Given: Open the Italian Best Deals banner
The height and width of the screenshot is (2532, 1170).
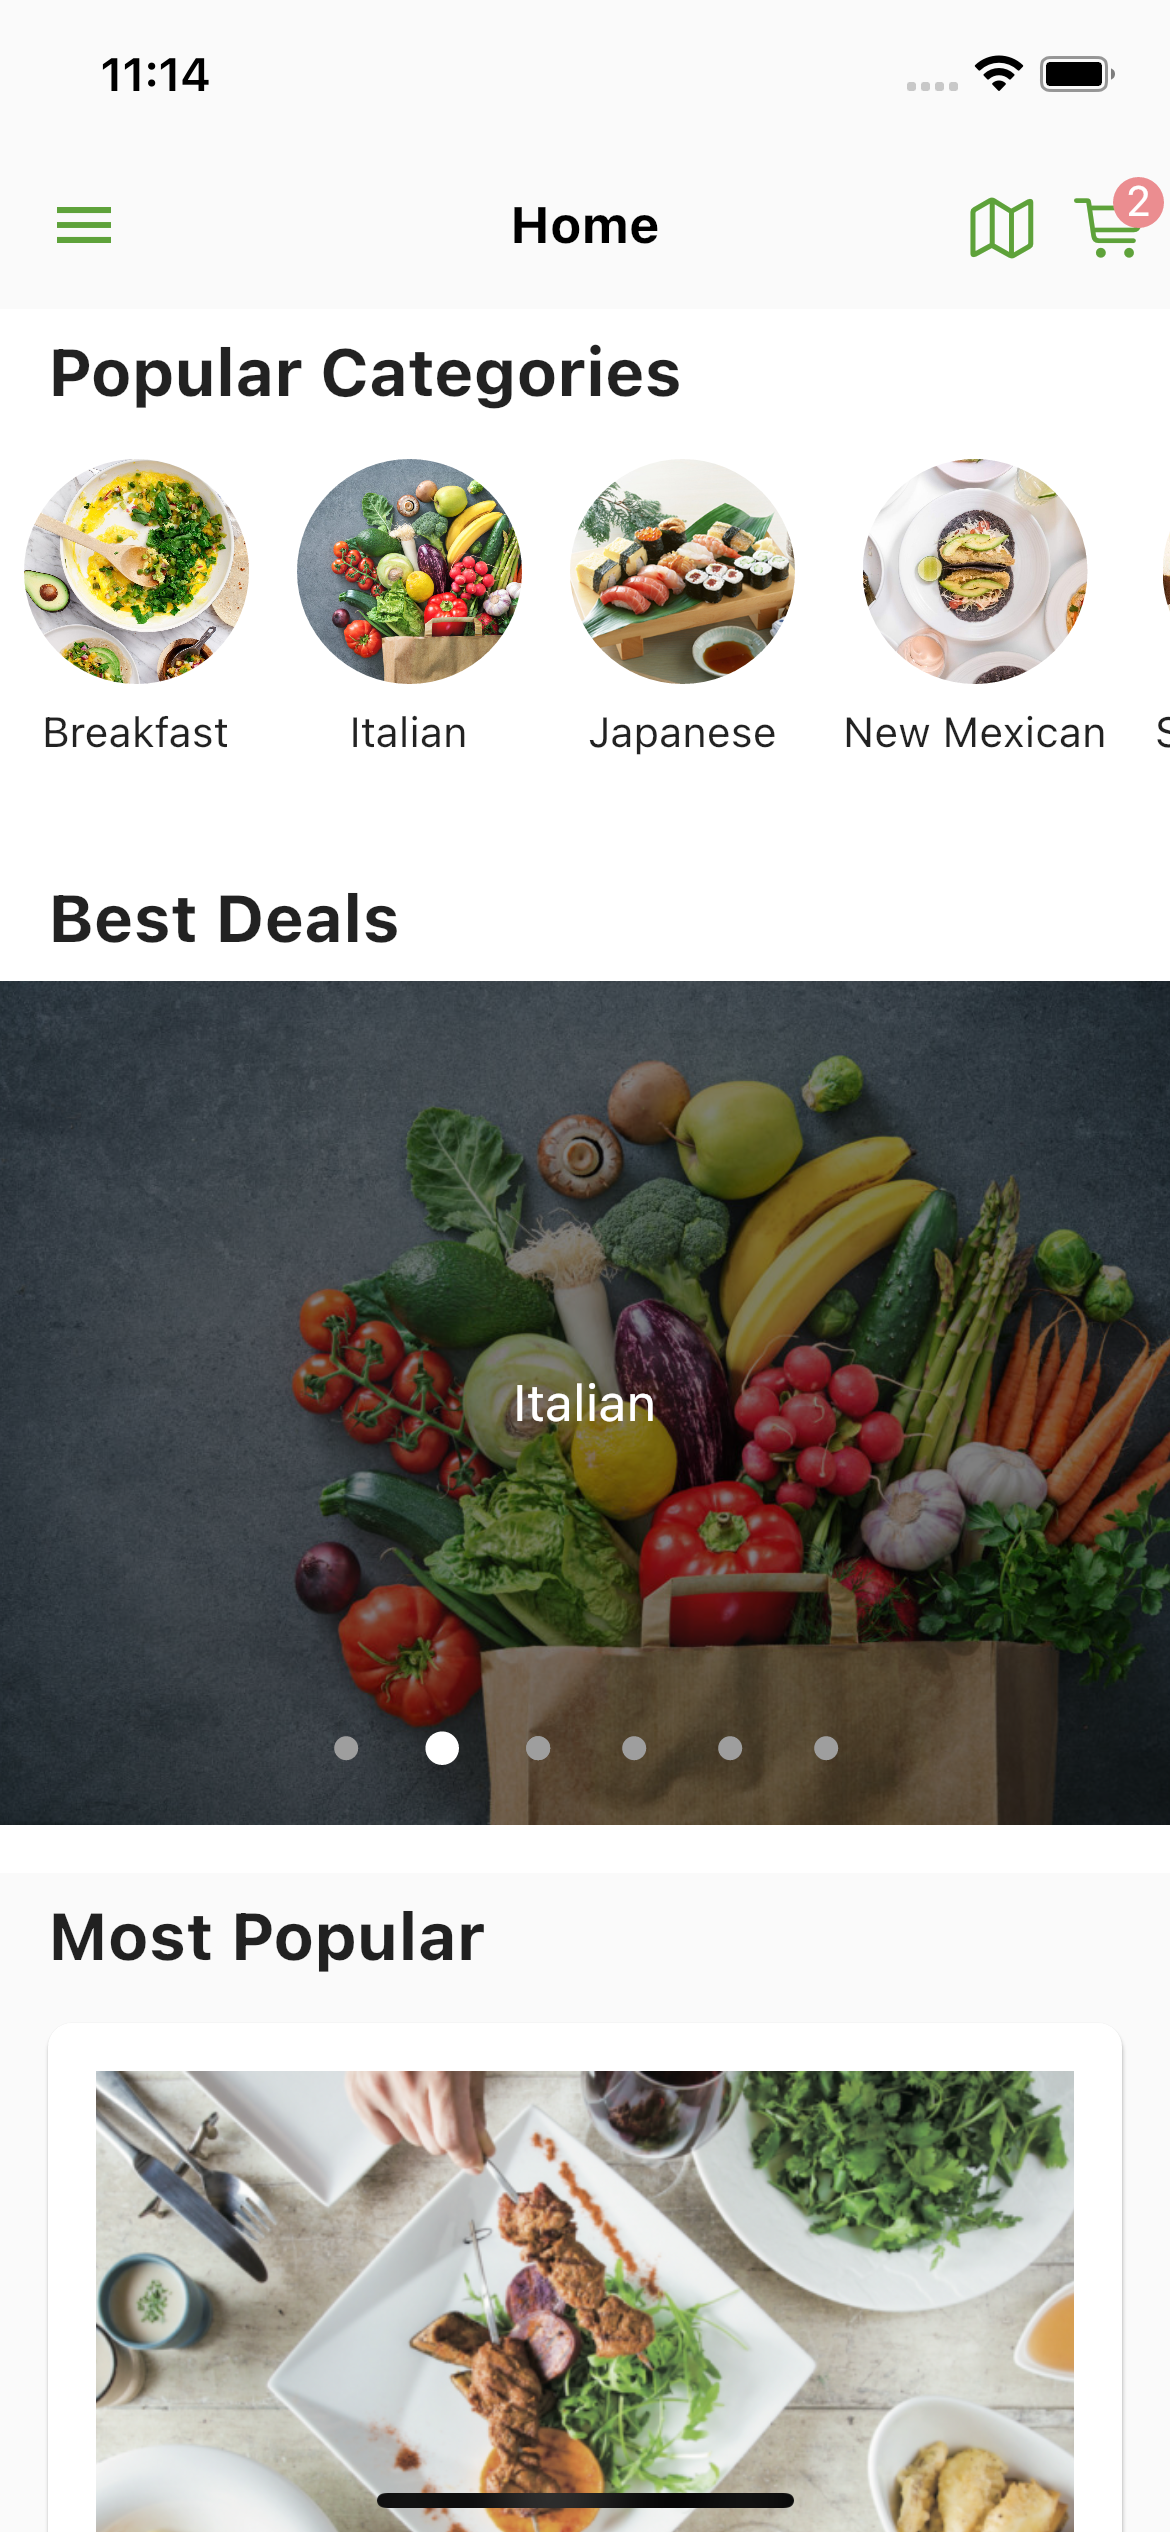Looking at the screenshot, I should coord(585,1402).
